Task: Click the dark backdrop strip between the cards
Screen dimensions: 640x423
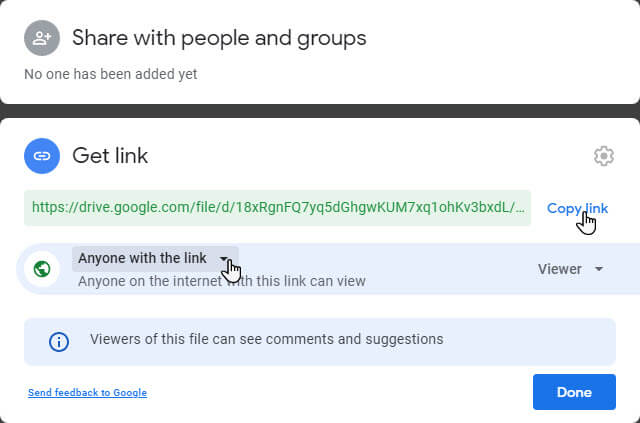Action: pos(320,110)
